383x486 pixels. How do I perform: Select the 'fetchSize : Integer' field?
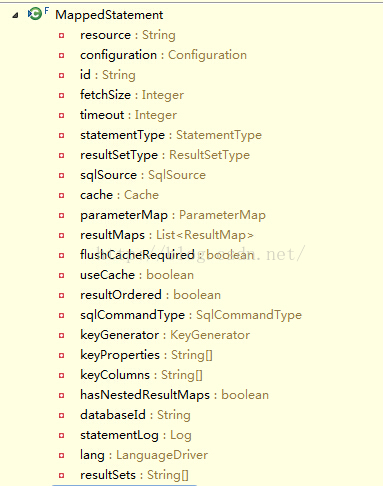132,95
